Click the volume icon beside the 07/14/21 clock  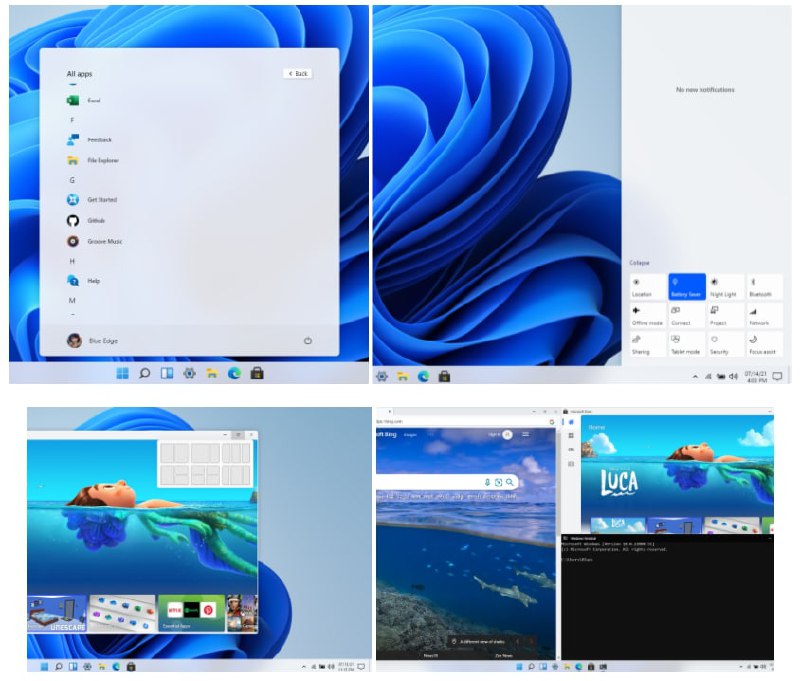click(733, 376)
